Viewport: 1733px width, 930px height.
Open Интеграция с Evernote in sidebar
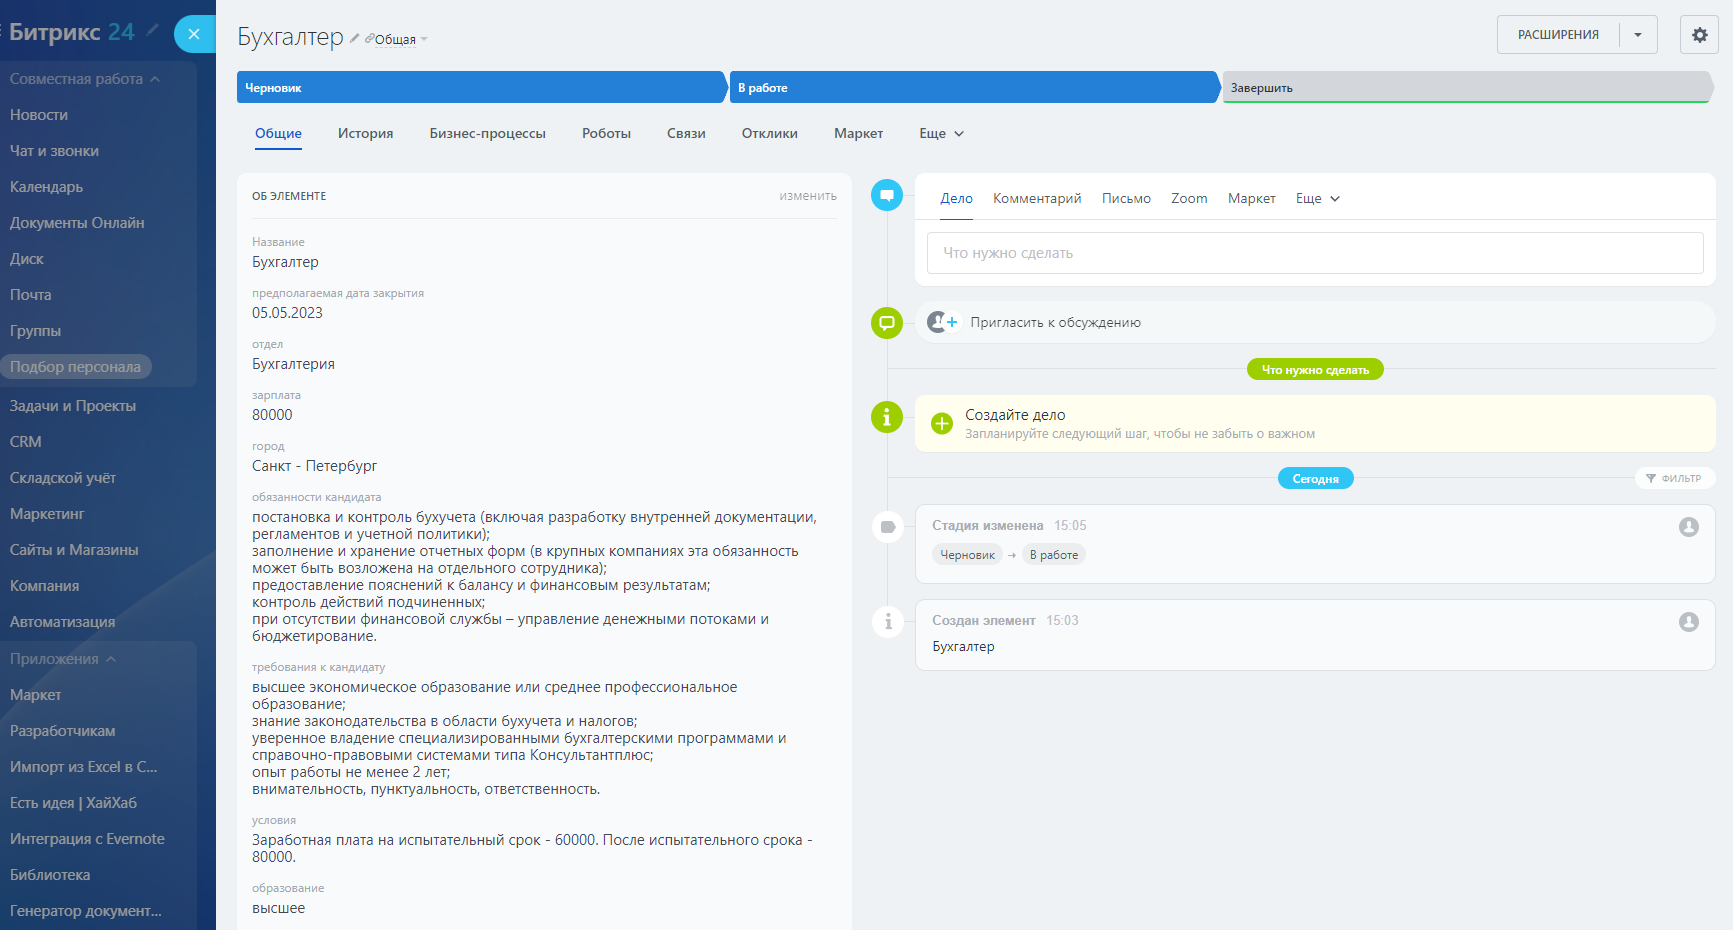click(87, 839)
